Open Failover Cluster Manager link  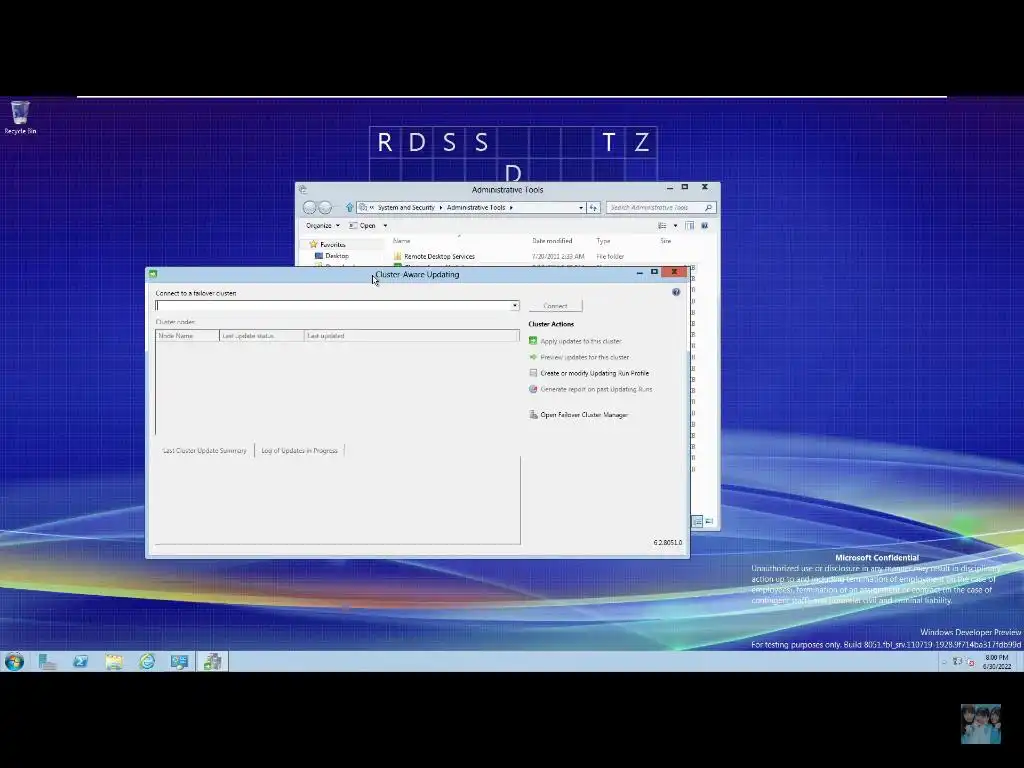pyautogui.click(x=584, y=415)
